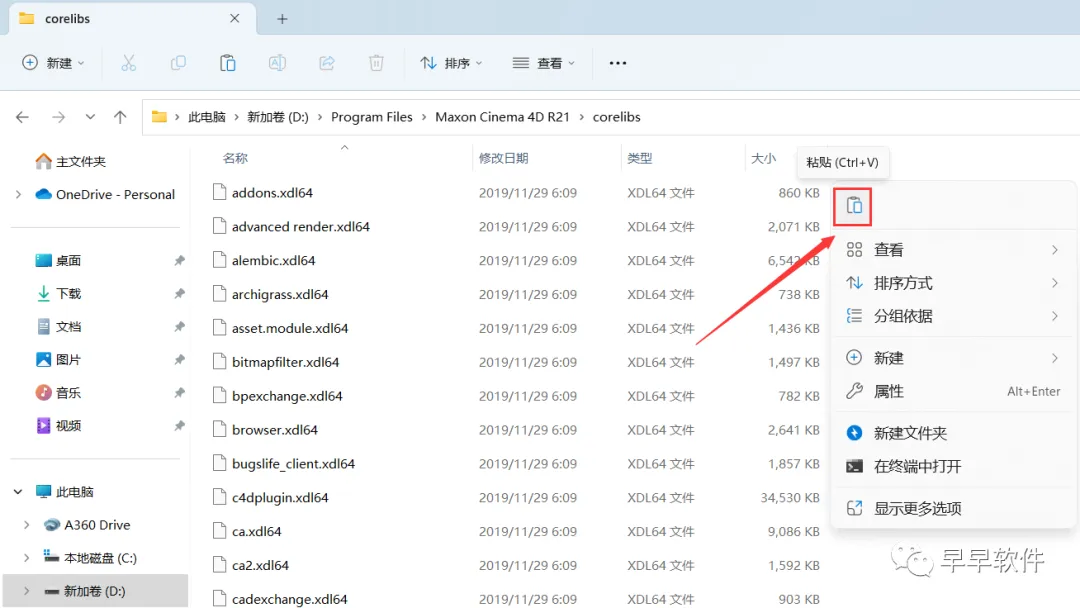
Task: Select the c4dplugin.xdl64 file
Action: pyautogui.click(x=280, y=497)
